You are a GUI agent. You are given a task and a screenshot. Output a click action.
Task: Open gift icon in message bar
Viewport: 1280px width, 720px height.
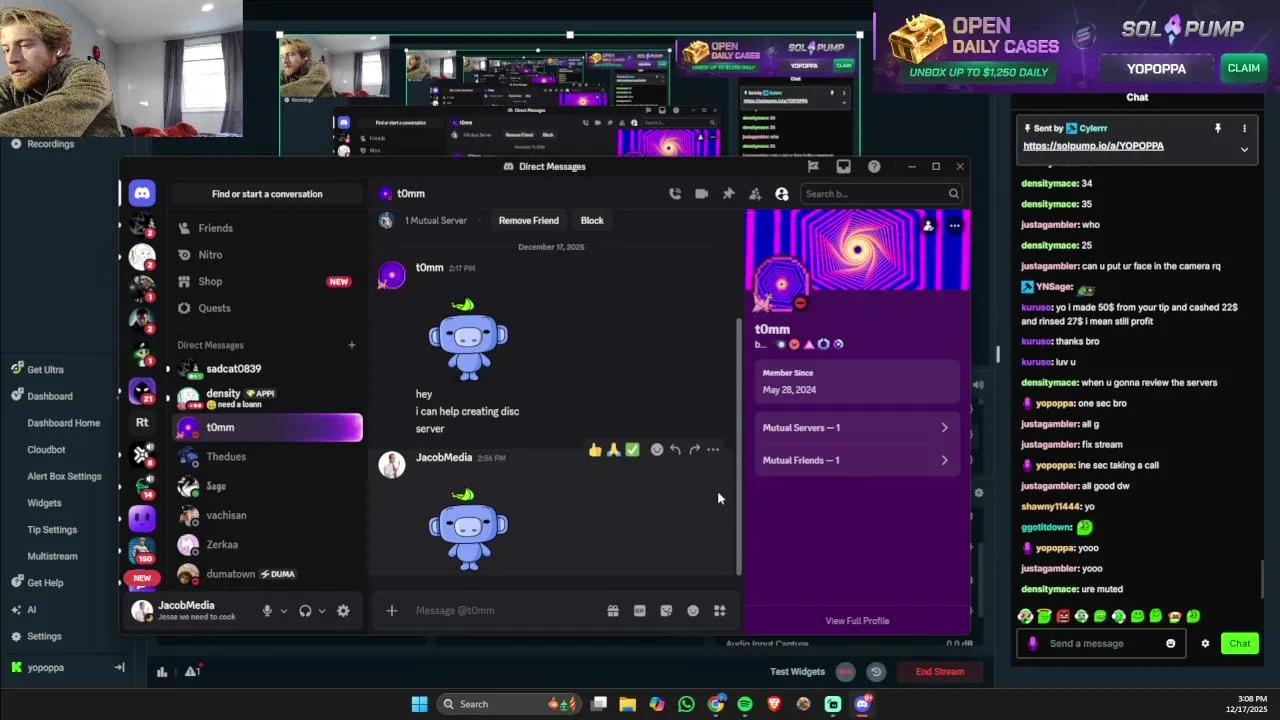[x=613, y=611]
